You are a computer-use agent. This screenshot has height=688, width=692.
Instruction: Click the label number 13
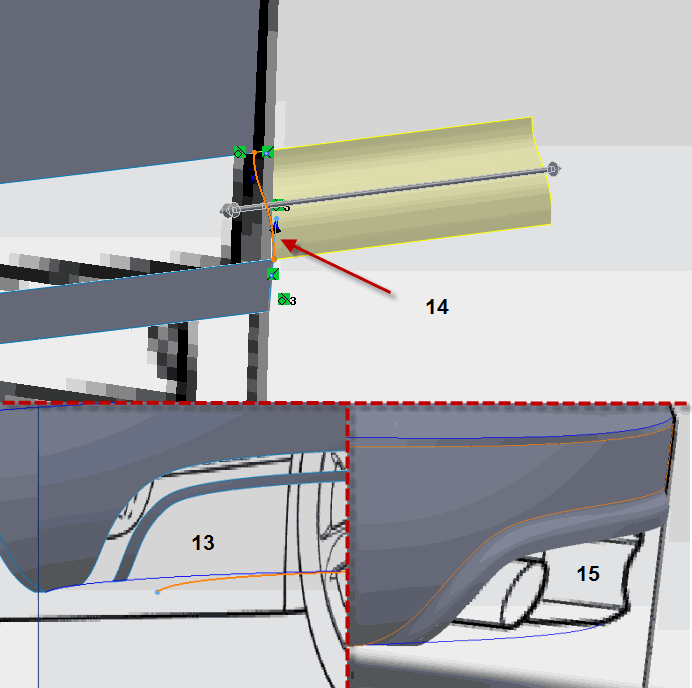coord(203,542)
